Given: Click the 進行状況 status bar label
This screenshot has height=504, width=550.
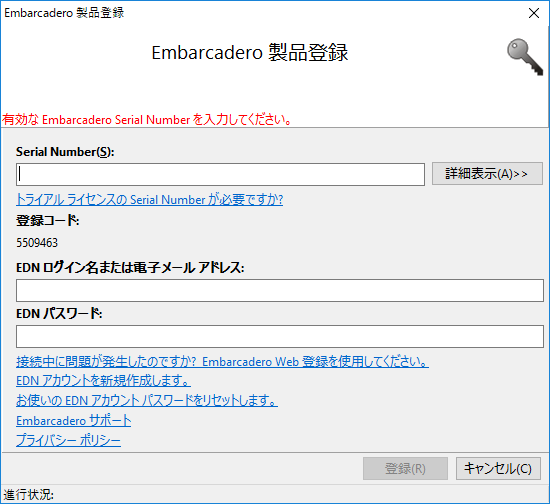Looking at the screenshot, I should (28, 495).
